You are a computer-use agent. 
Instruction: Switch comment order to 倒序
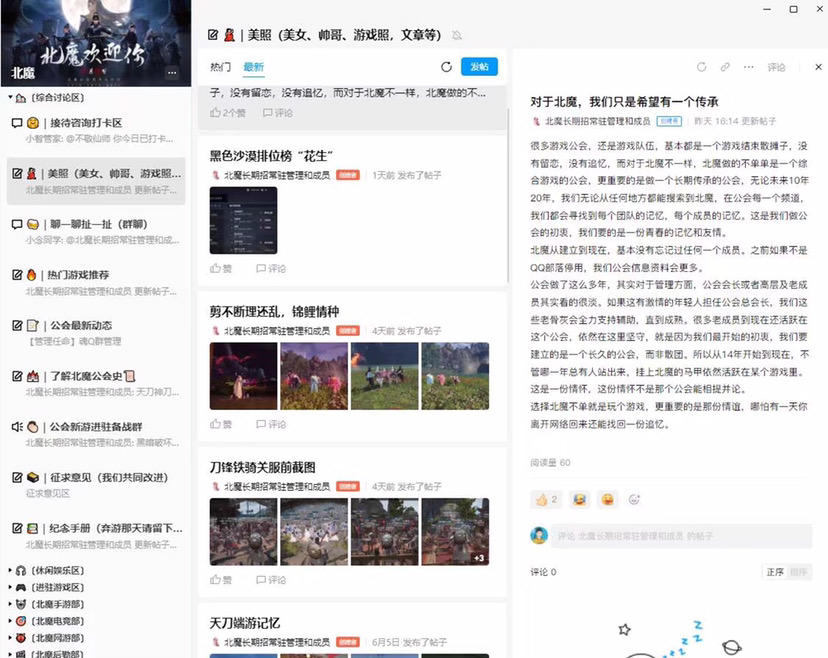point(799,572)
